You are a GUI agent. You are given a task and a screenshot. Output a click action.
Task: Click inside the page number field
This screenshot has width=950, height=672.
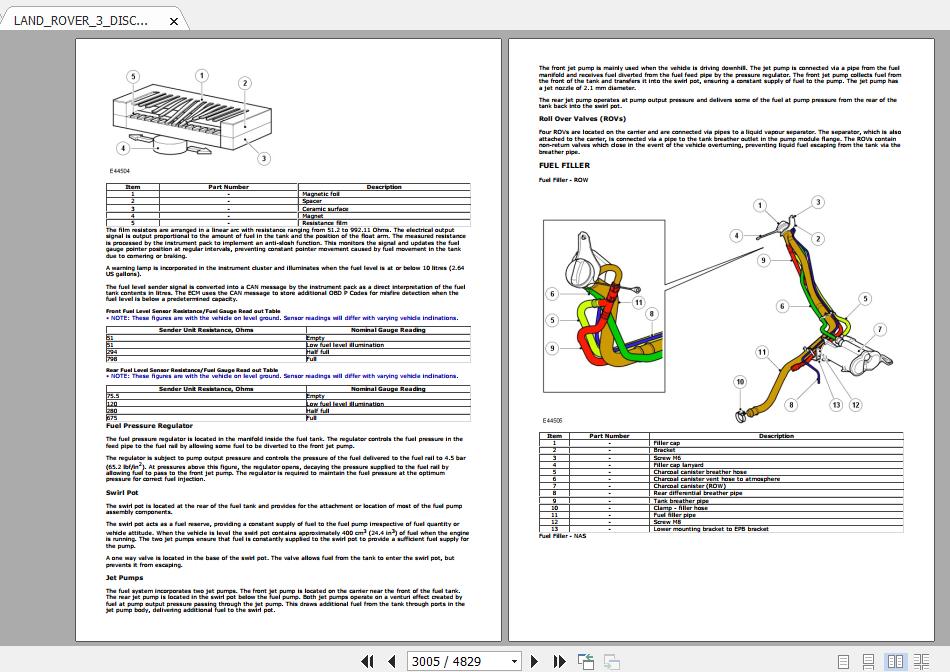pos(450,661)
